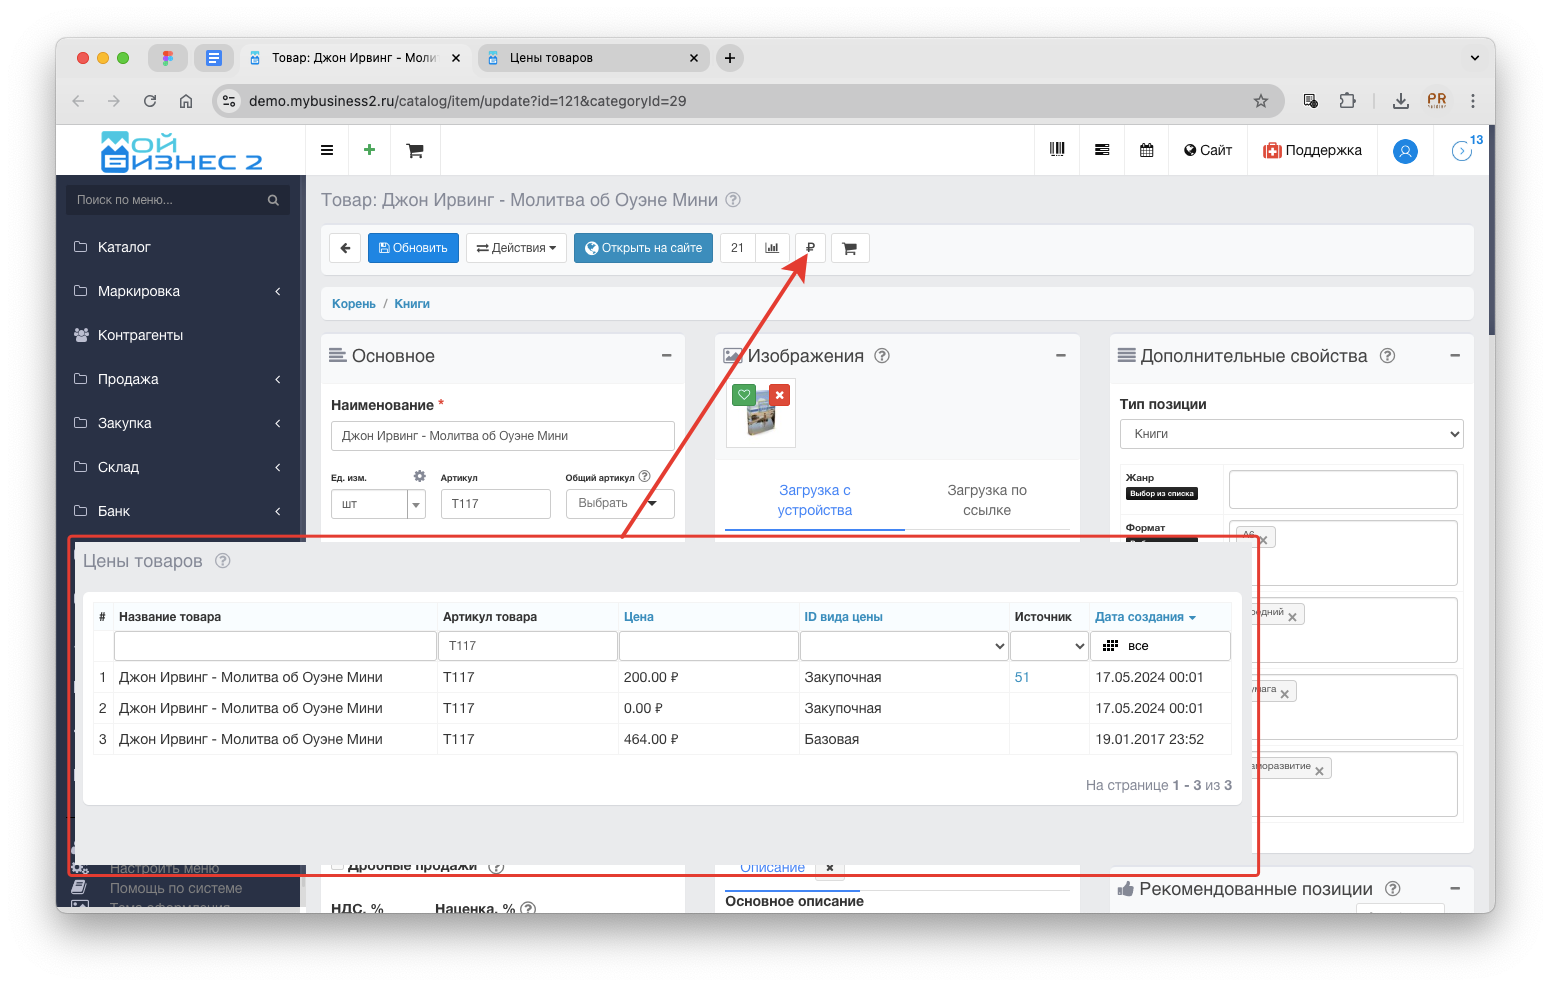The image size is (1551, 987).
Task: Click the back arrow button
Action: 345,248
